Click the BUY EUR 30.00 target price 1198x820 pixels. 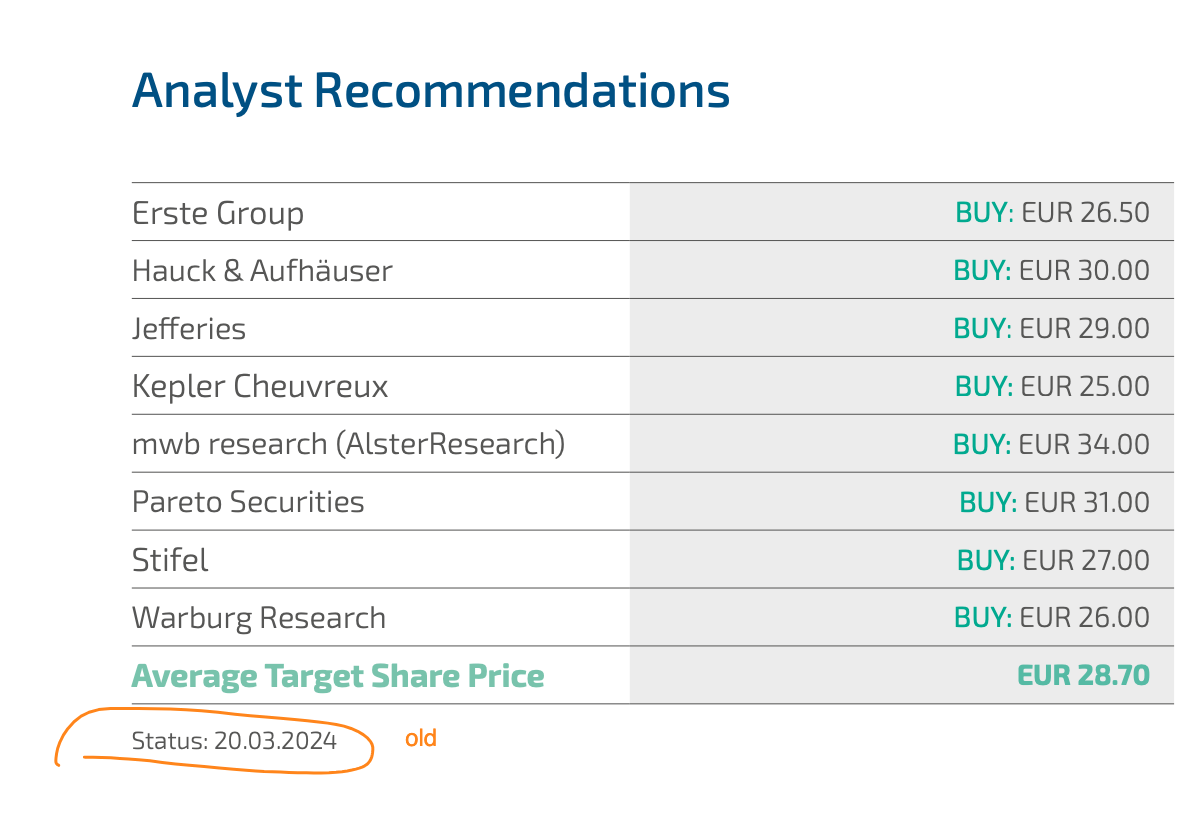(1051, 271)
